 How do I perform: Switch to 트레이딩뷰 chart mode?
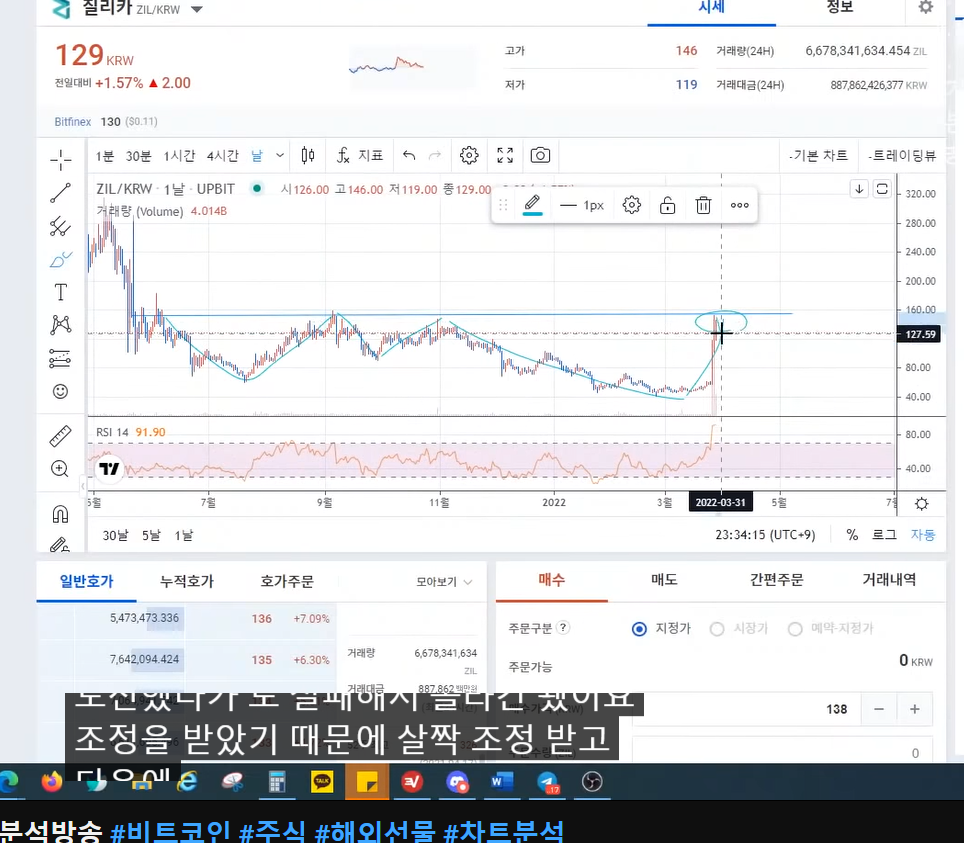coord(902,156)
